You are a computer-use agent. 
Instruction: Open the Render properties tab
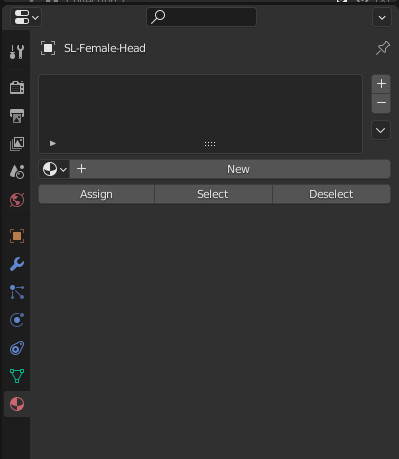tap(17, 87)
